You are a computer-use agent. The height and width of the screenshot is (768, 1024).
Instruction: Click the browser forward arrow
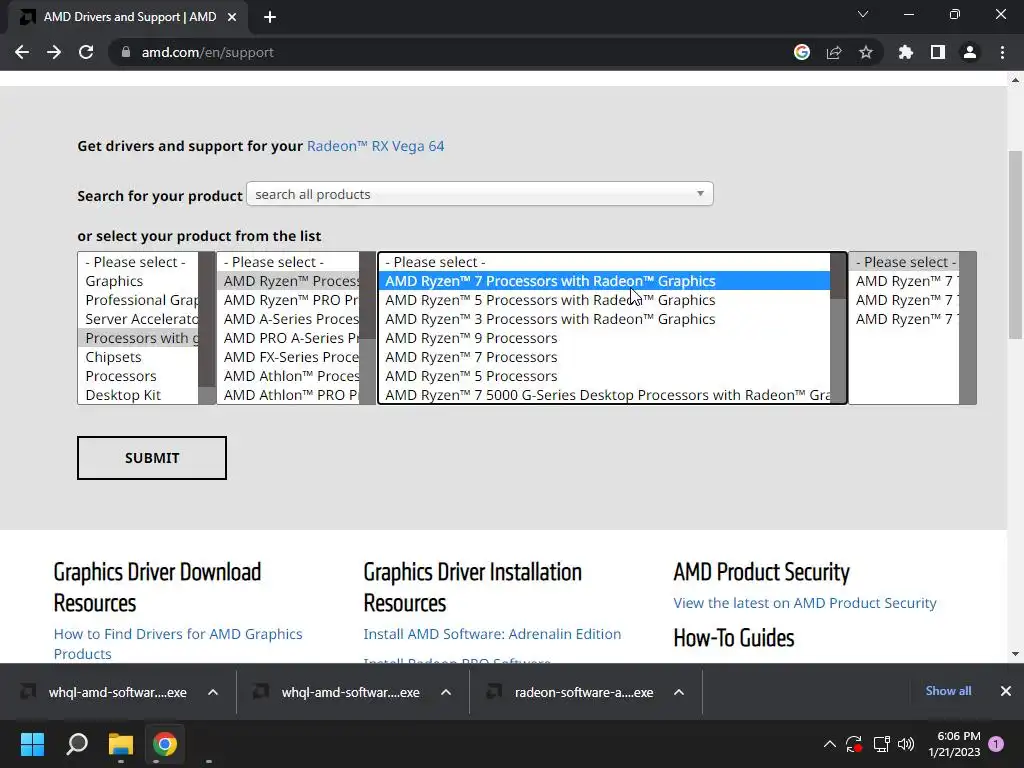[x=54, y=52]
